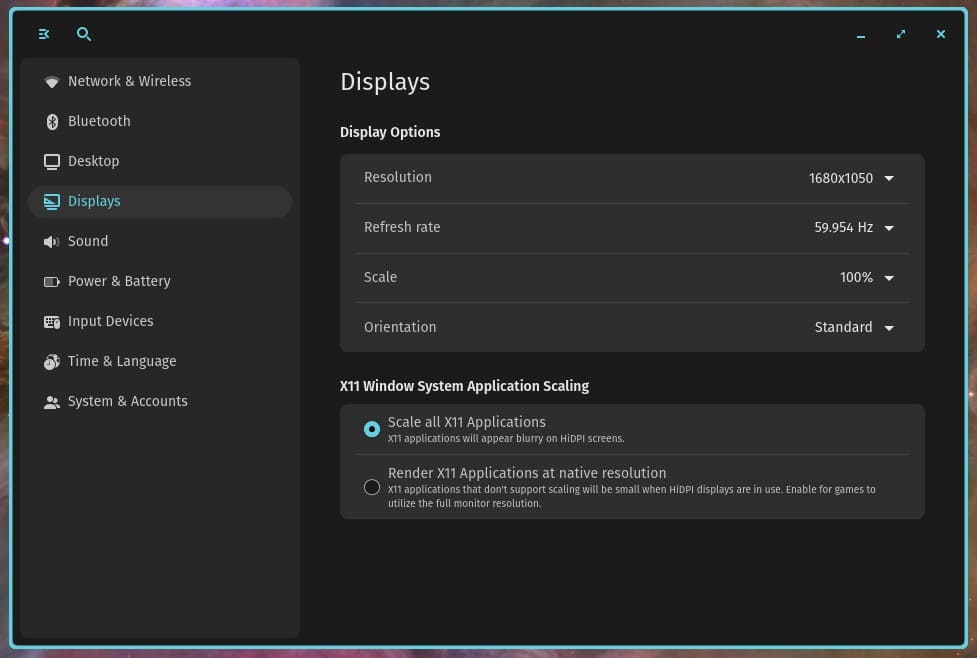Click the Network & Wireless wifi icon
Viewport: 977px width, 658px height.
[x=52, y=82]
